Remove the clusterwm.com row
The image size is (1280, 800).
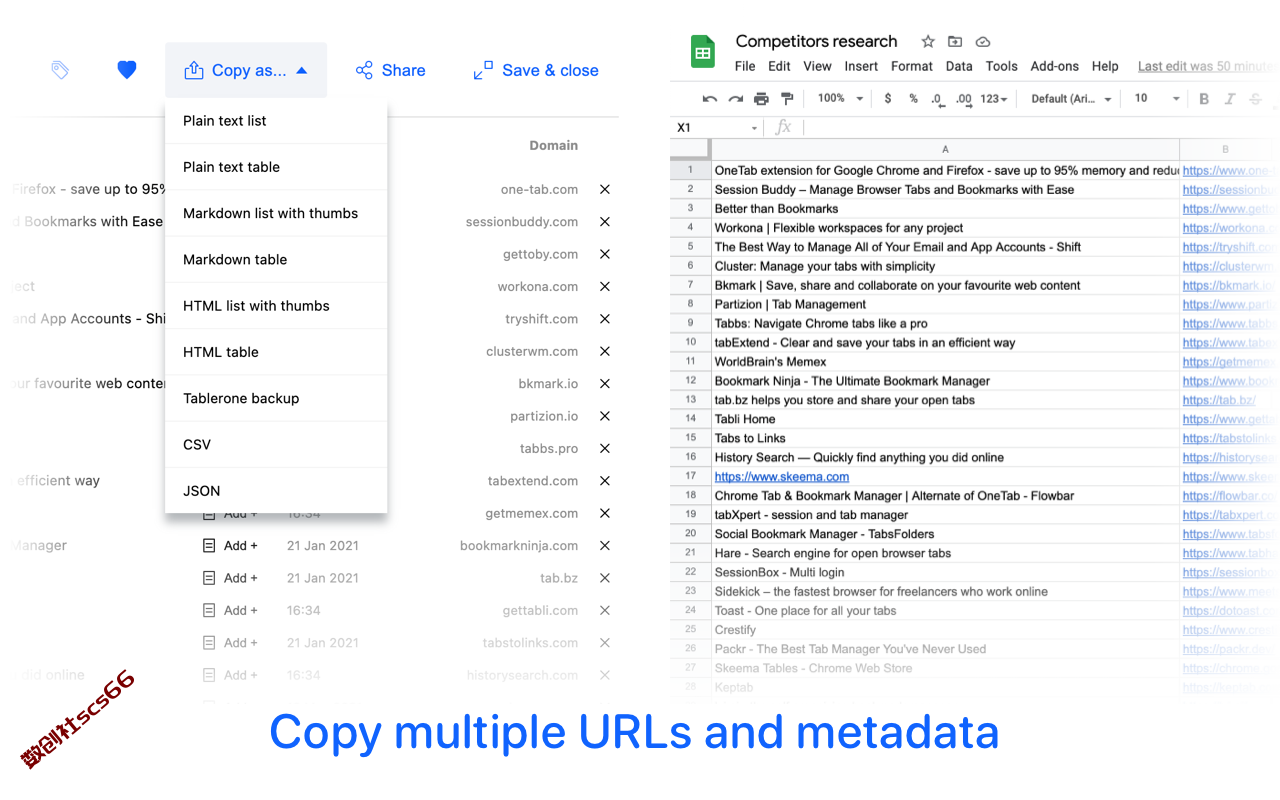(605, 351)
